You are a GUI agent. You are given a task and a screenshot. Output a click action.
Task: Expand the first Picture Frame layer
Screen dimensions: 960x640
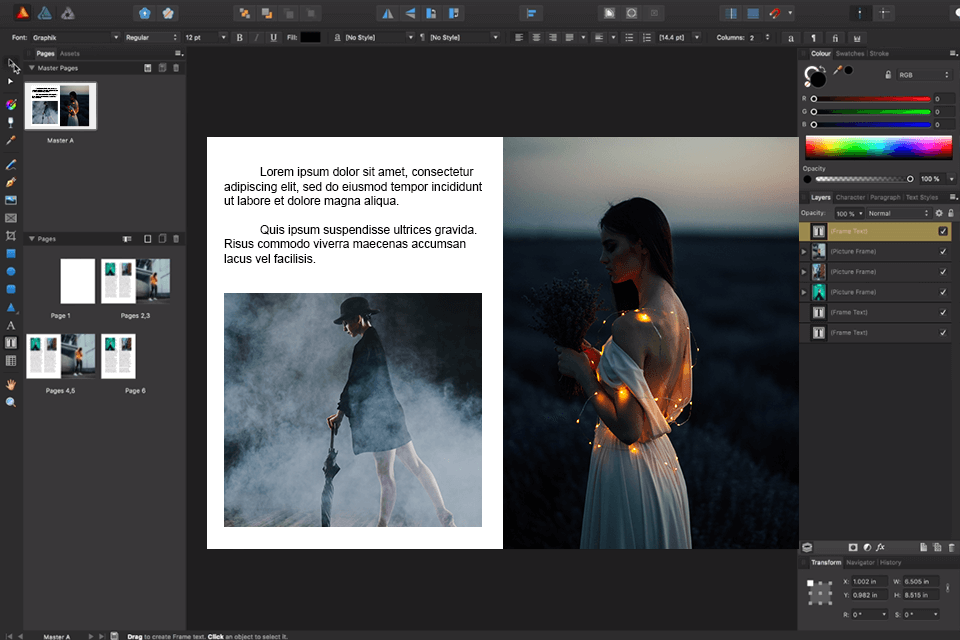point(804,251)
